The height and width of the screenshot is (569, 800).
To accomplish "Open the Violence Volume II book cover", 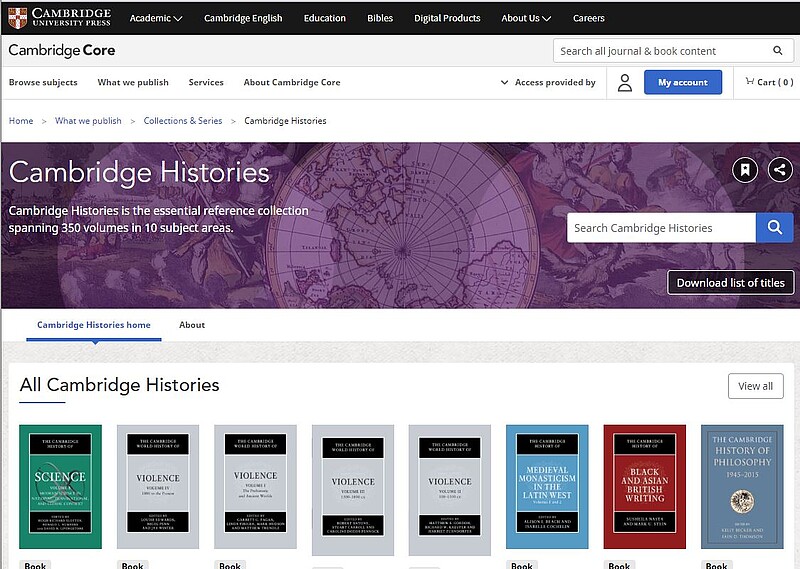I will coord(449,490).
